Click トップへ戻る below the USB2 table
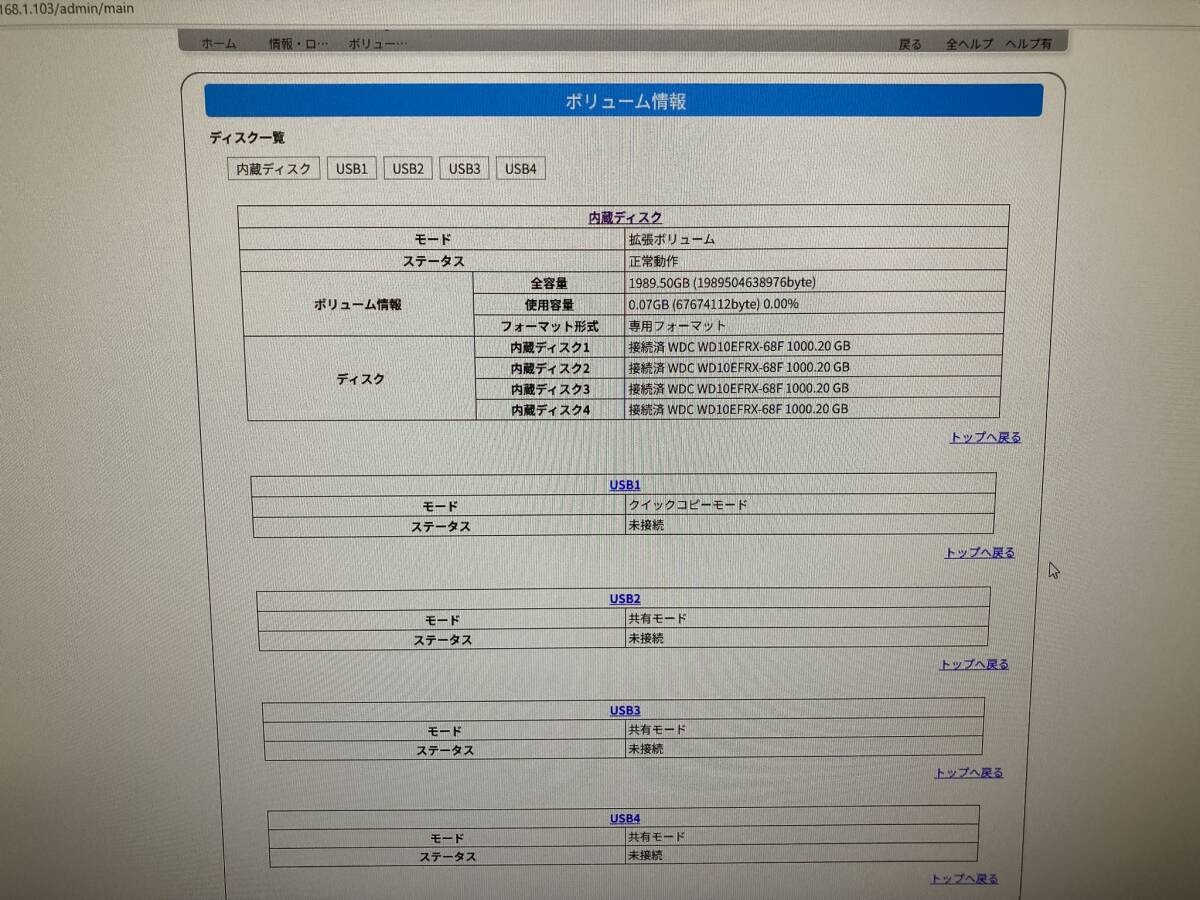Image resolution: width=1200 pixels, height=900 pixels. pos(974,664)
